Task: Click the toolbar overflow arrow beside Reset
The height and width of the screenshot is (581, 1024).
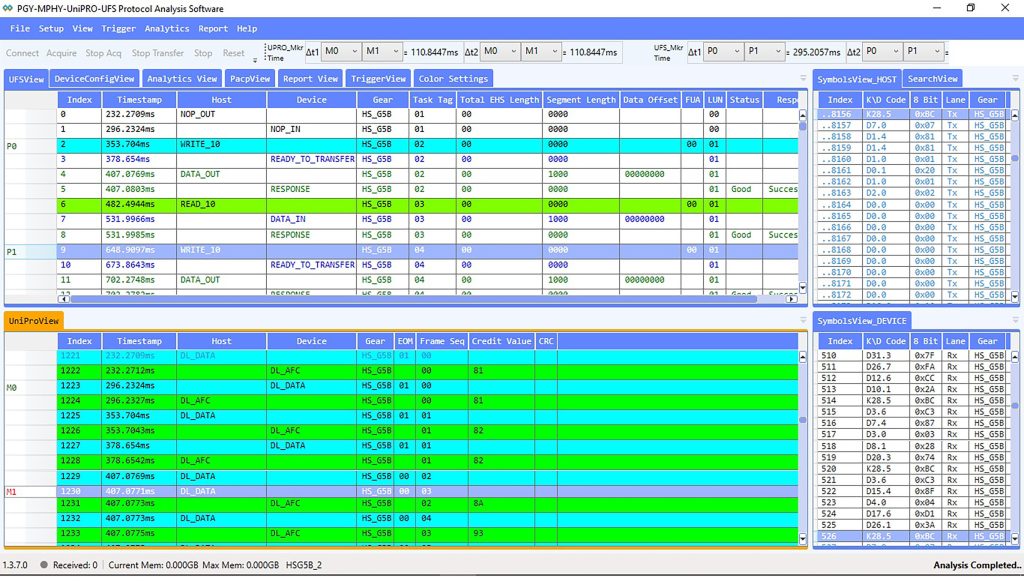Action: point(255,59)
